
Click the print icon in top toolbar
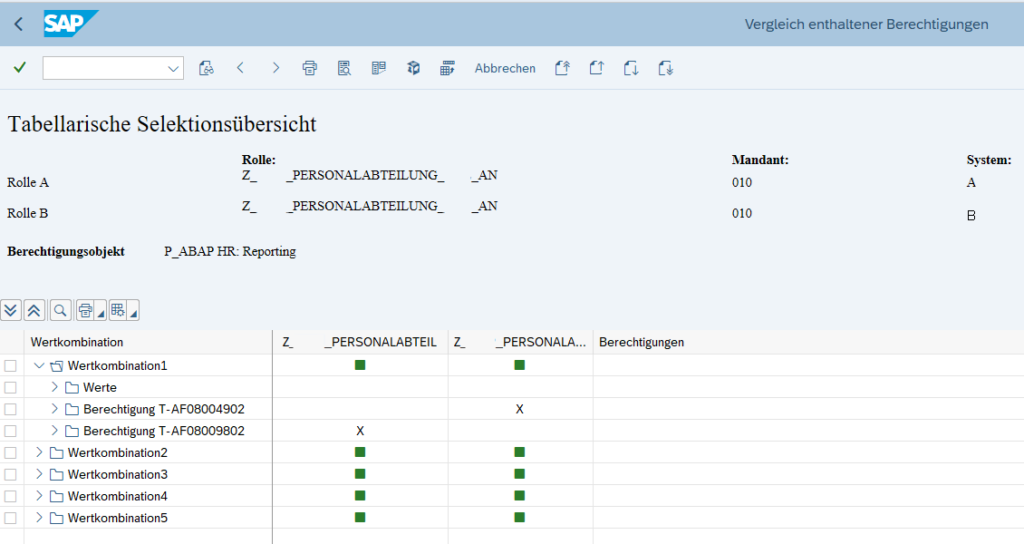coord(310,68)
